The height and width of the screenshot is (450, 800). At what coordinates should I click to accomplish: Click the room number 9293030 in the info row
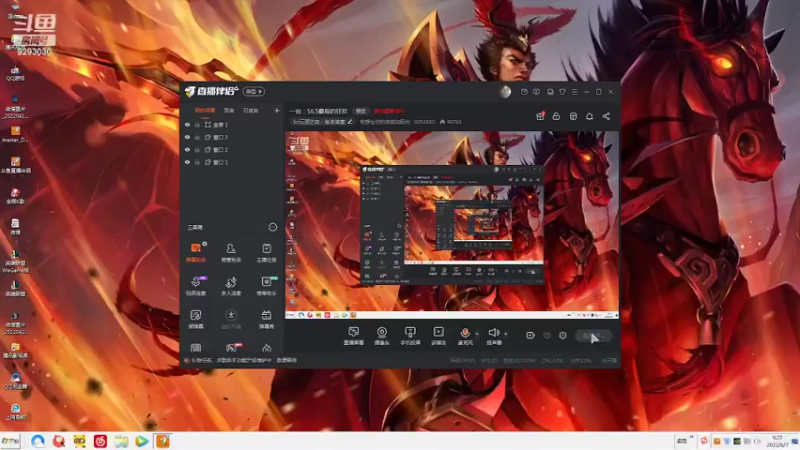point(424,122)
